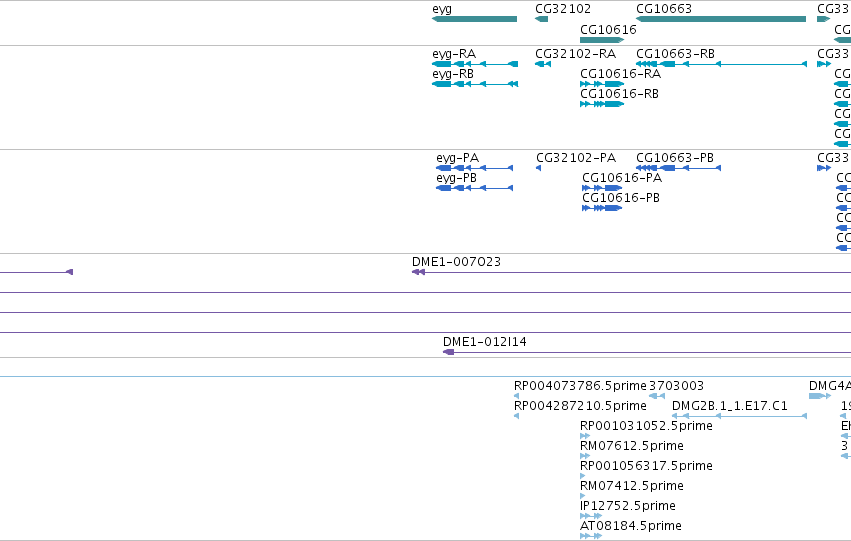Screen dimensions: 851x541
Task: Select the eyg-PB protein label
Action: point(456,178)
